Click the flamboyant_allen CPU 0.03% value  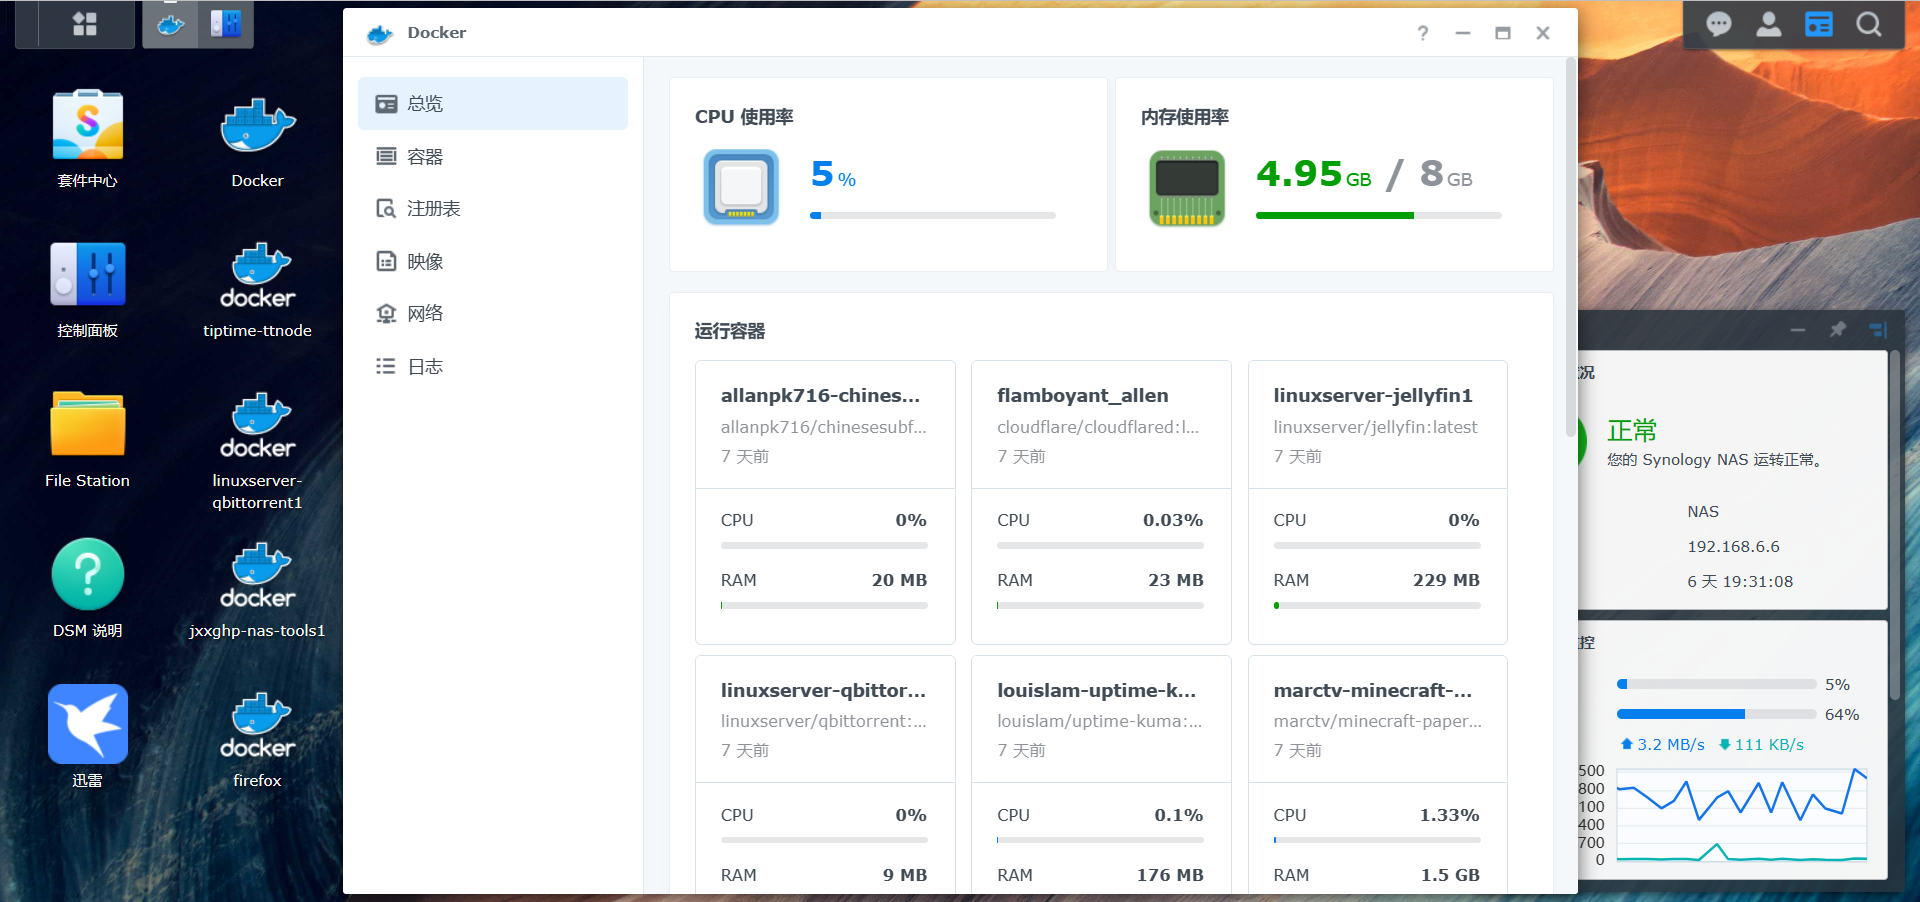pos(1173,520)
